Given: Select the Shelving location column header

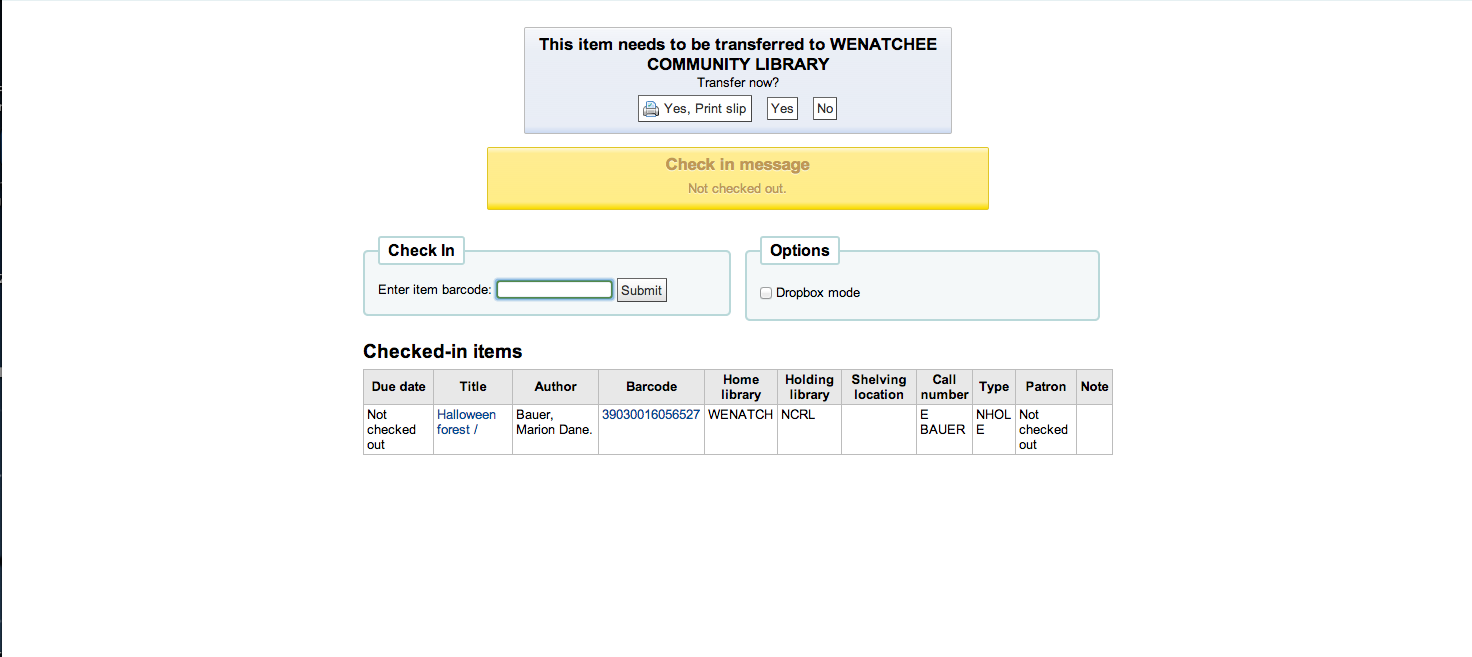Looking at the screenshot, I should [x=879, y=387].
